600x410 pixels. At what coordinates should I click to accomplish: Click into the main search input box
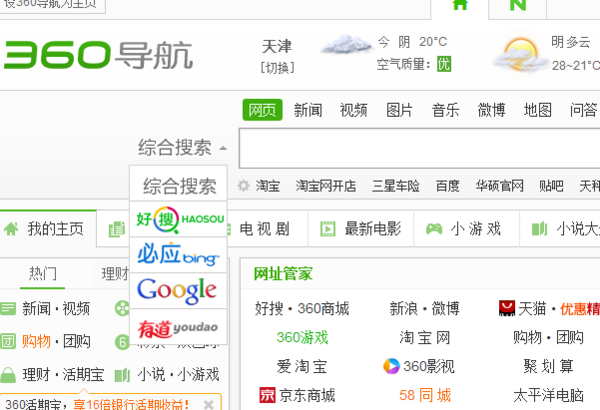coord(420,148)
